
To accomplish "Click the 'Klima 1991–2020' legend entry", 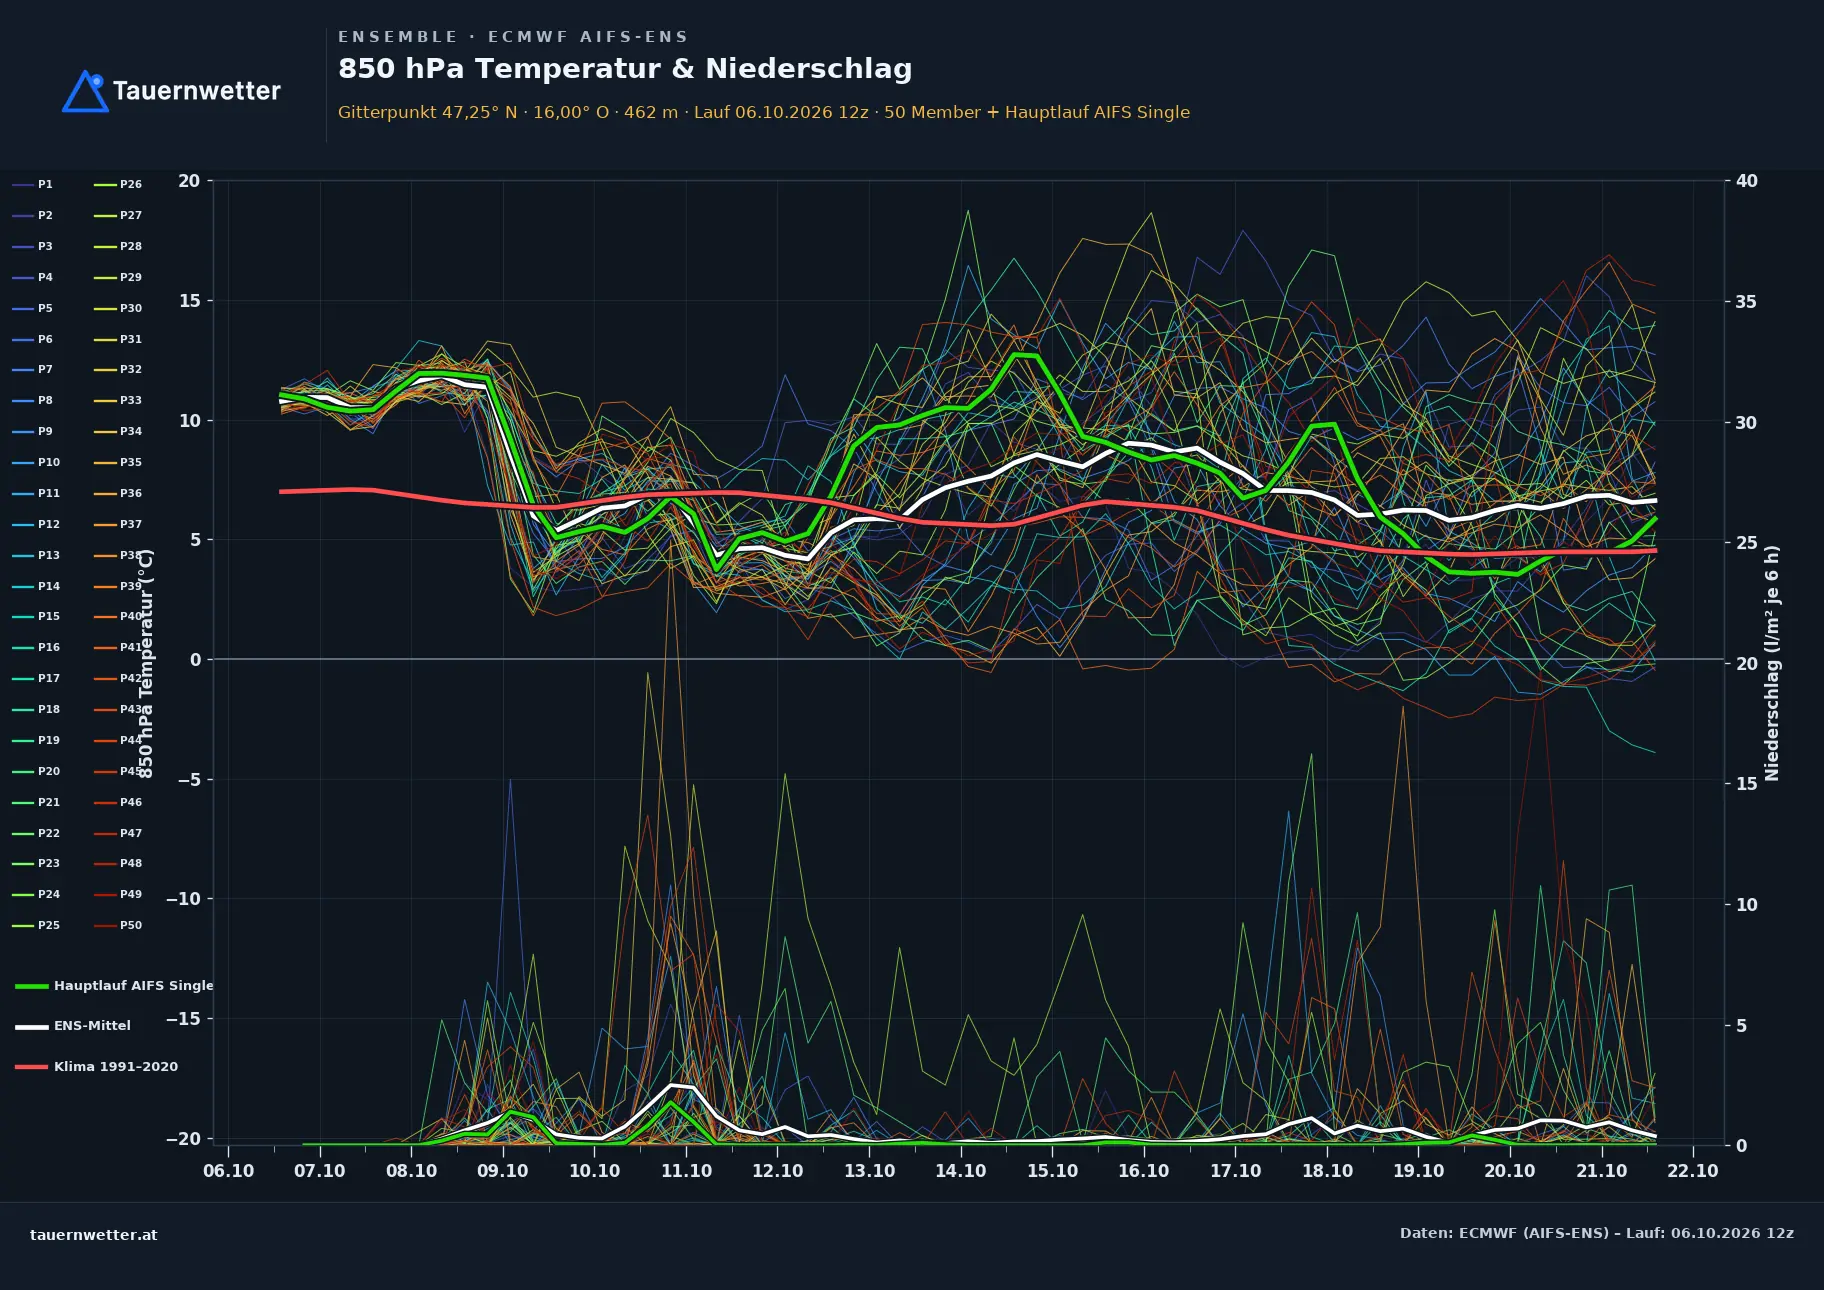I will point(97,1067).
